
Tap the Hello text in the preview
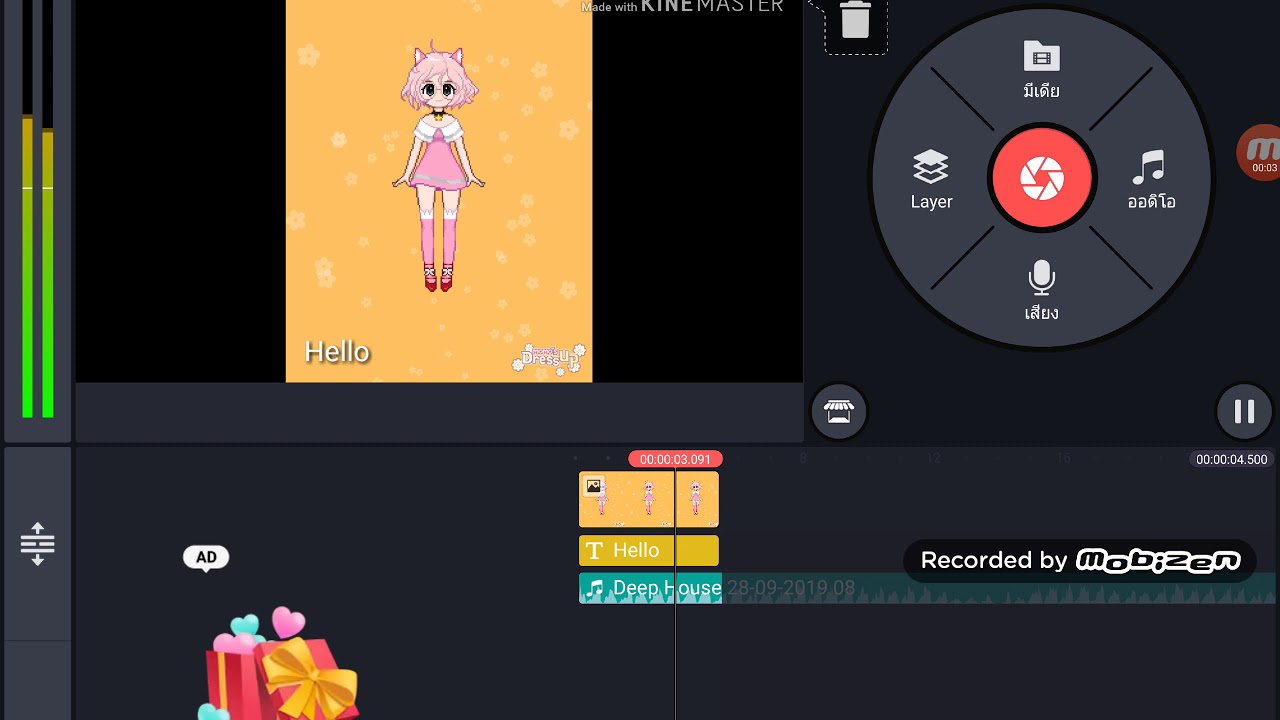click(337, 352)
